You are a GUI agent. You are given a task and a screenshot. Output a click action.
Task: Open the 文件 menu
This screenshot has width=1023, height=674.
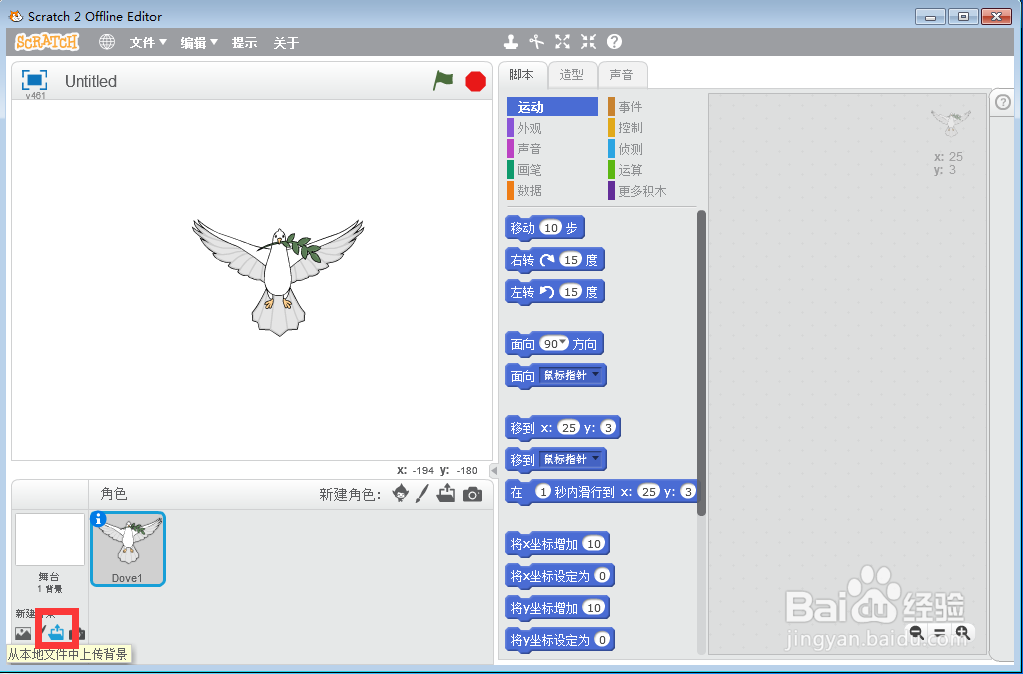(x=148, y=43)
